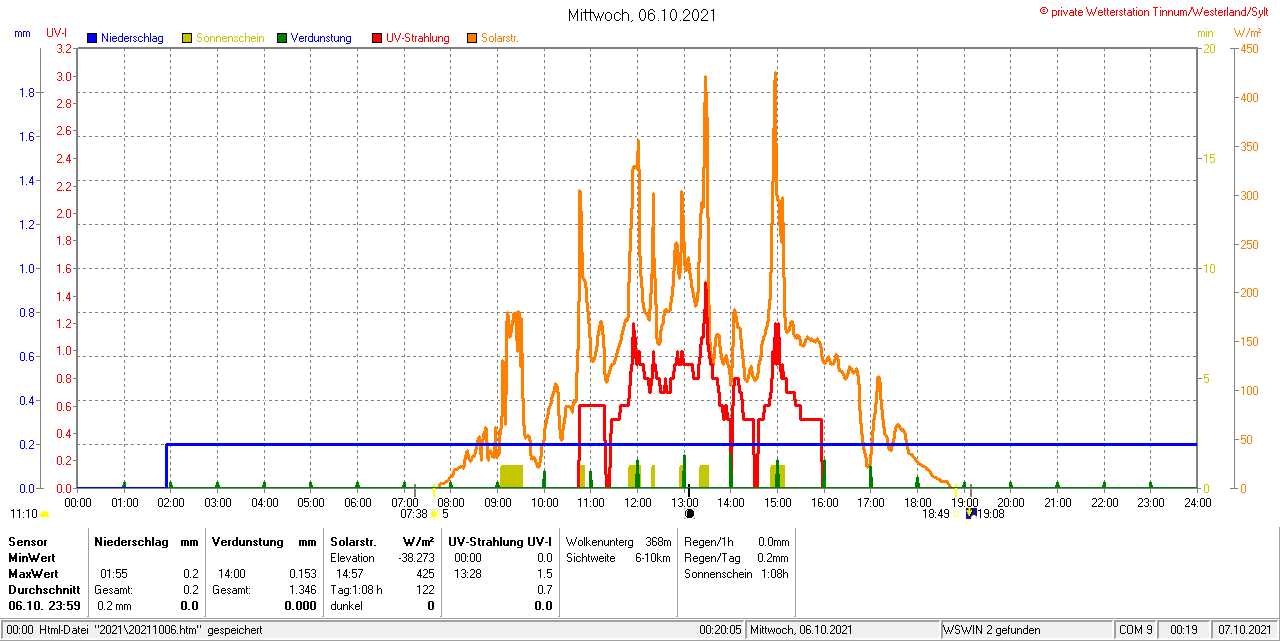Click the 18:00 tick on the time axis
The image size is (1280, 641).
(917, 502)
